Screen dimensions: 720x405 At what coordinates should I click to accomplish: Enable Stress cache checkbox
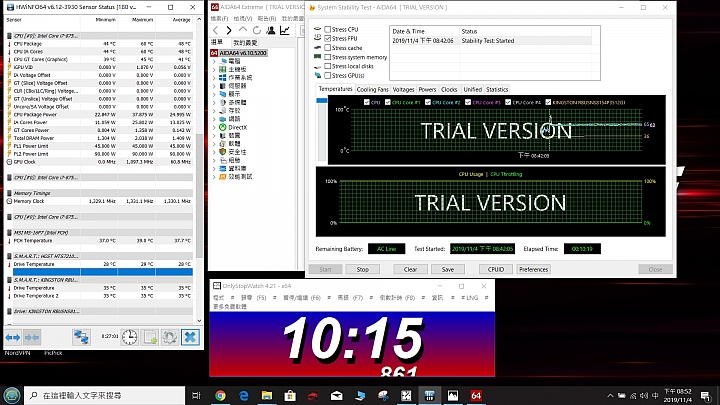pos(327,48)
